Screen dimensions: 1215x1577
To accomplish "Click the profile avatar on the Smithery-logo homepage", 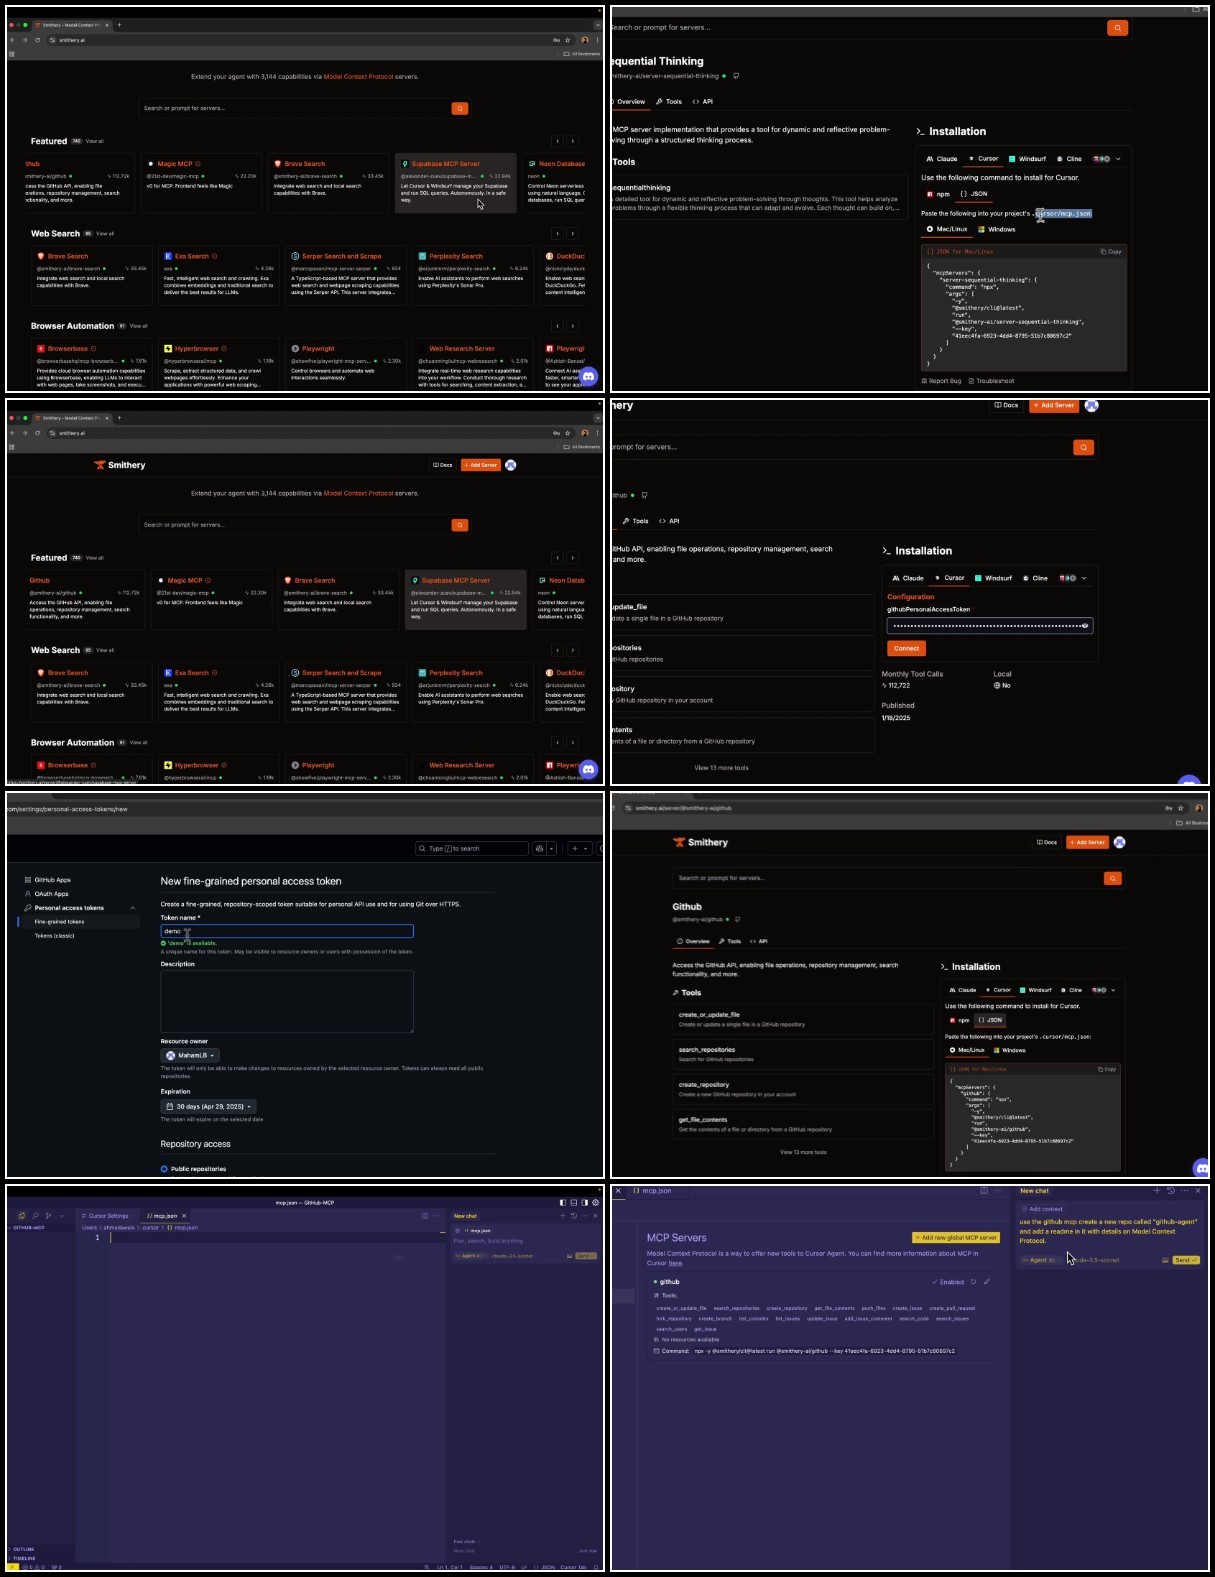I will pos(511,465).
